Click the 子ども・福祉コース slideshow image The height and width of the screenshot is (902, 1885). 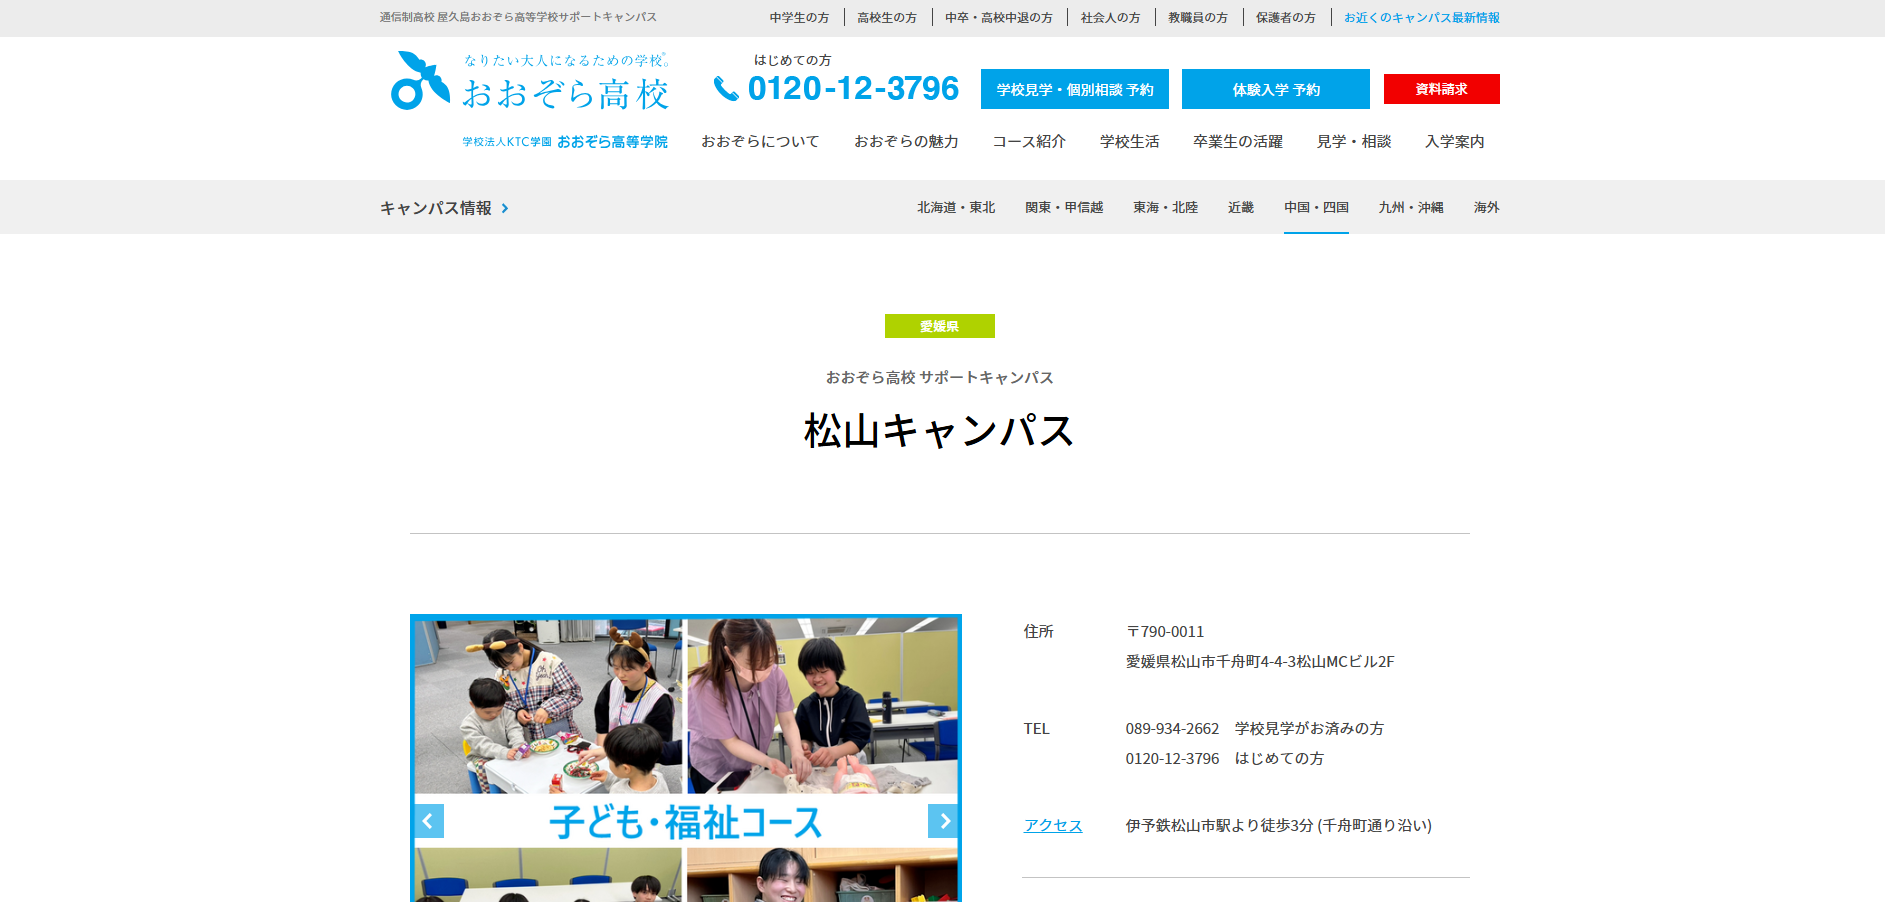685,740
